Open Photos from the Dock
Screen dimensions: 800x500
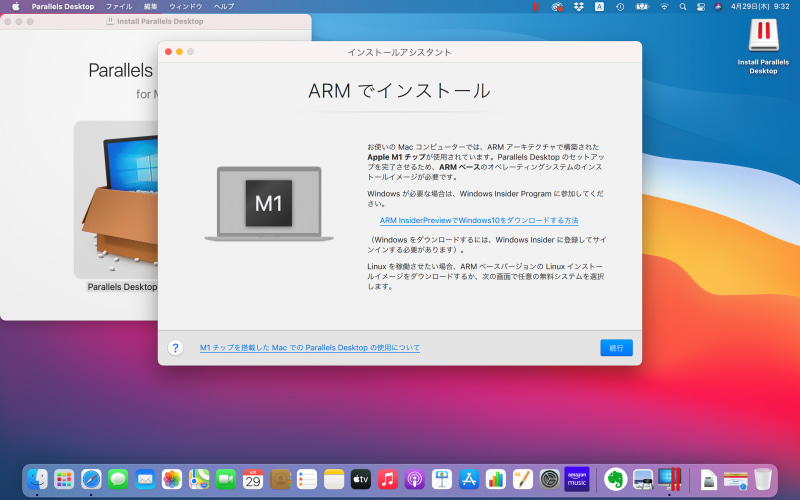point(172,479)
